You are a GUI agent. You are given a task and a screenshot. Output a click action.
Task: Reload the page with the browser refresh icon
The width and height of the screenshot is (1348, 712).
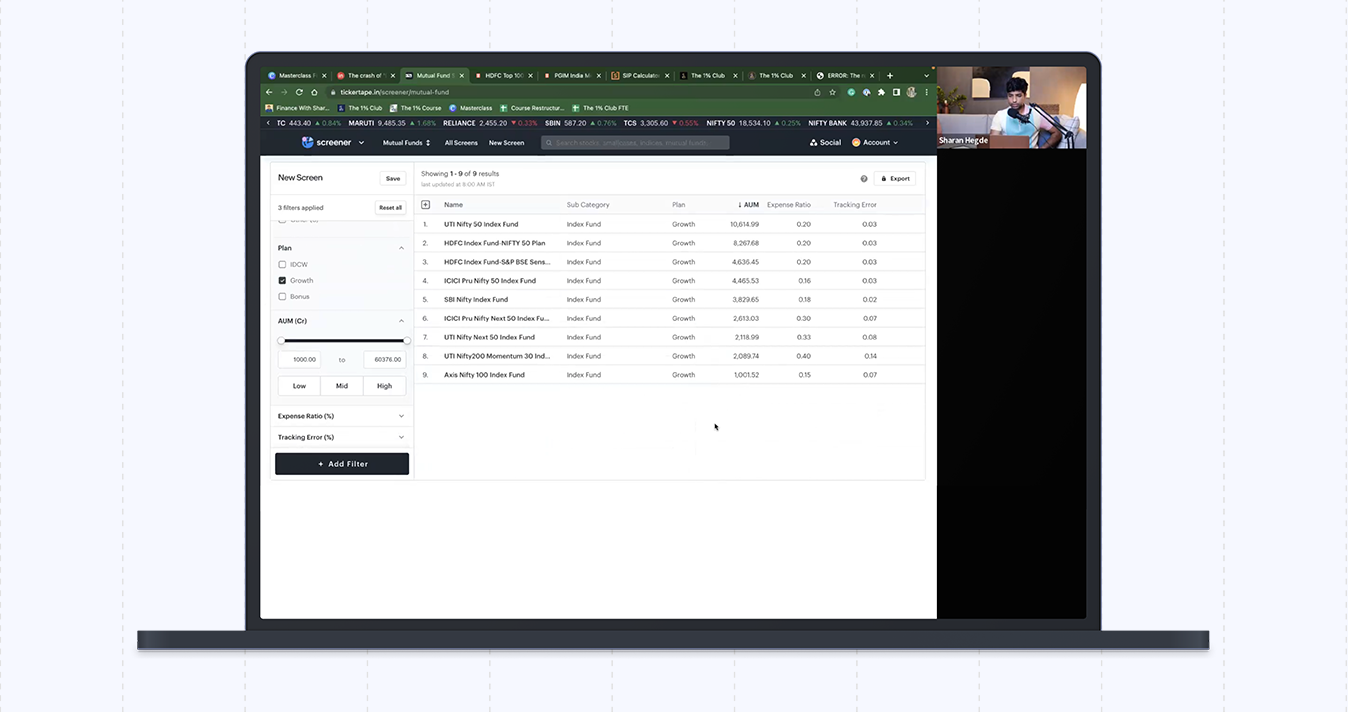(299, 92)
